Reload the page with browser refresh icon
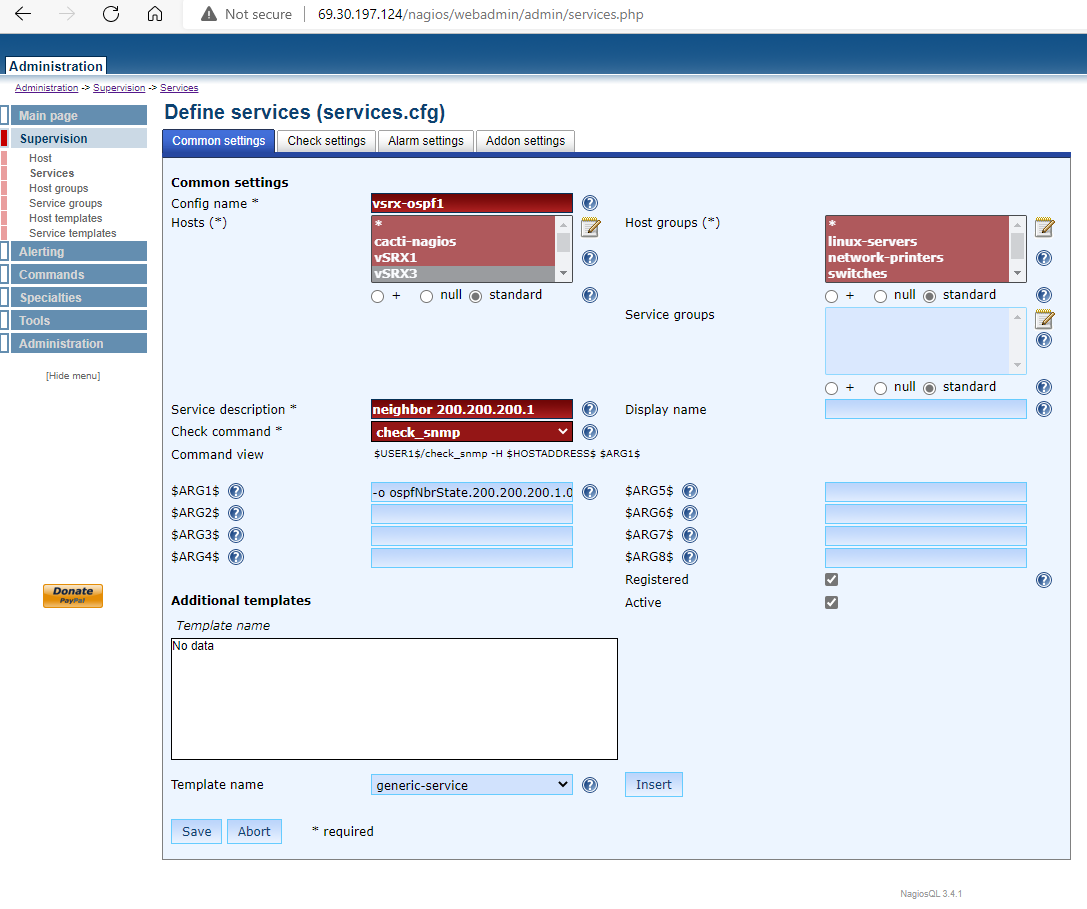The image size is (1087, 909). point(111,14)
